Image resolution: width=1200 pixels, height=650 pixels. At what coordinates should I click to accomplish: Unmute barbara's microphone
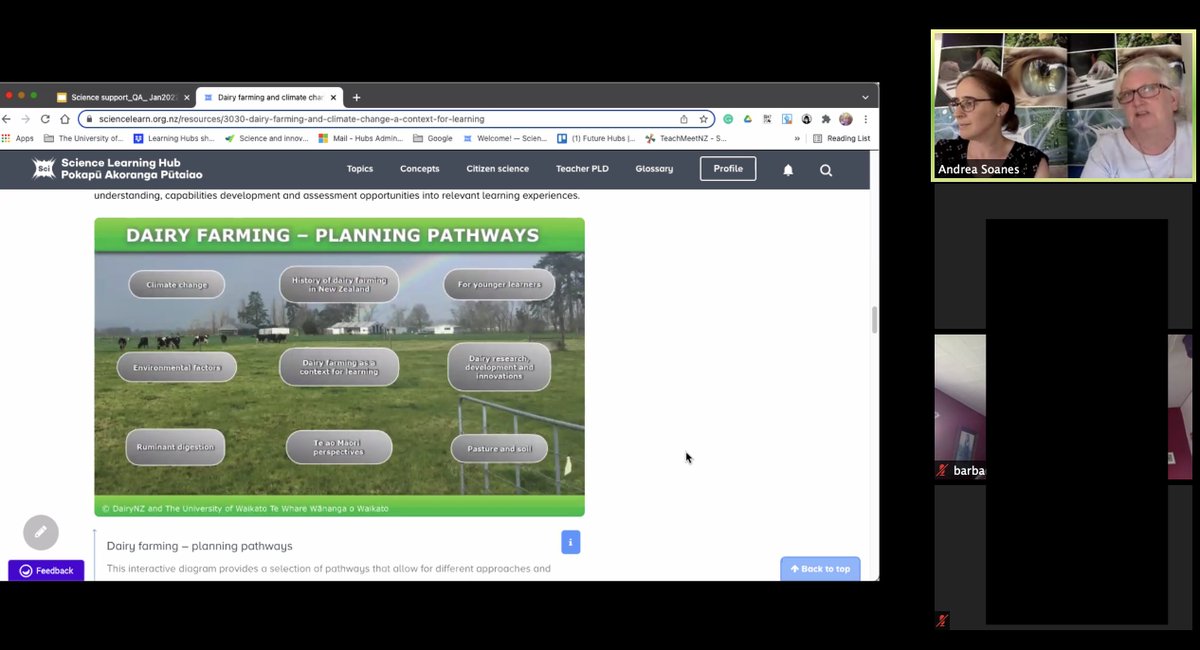pyautogui.click(x=941, y=470)
